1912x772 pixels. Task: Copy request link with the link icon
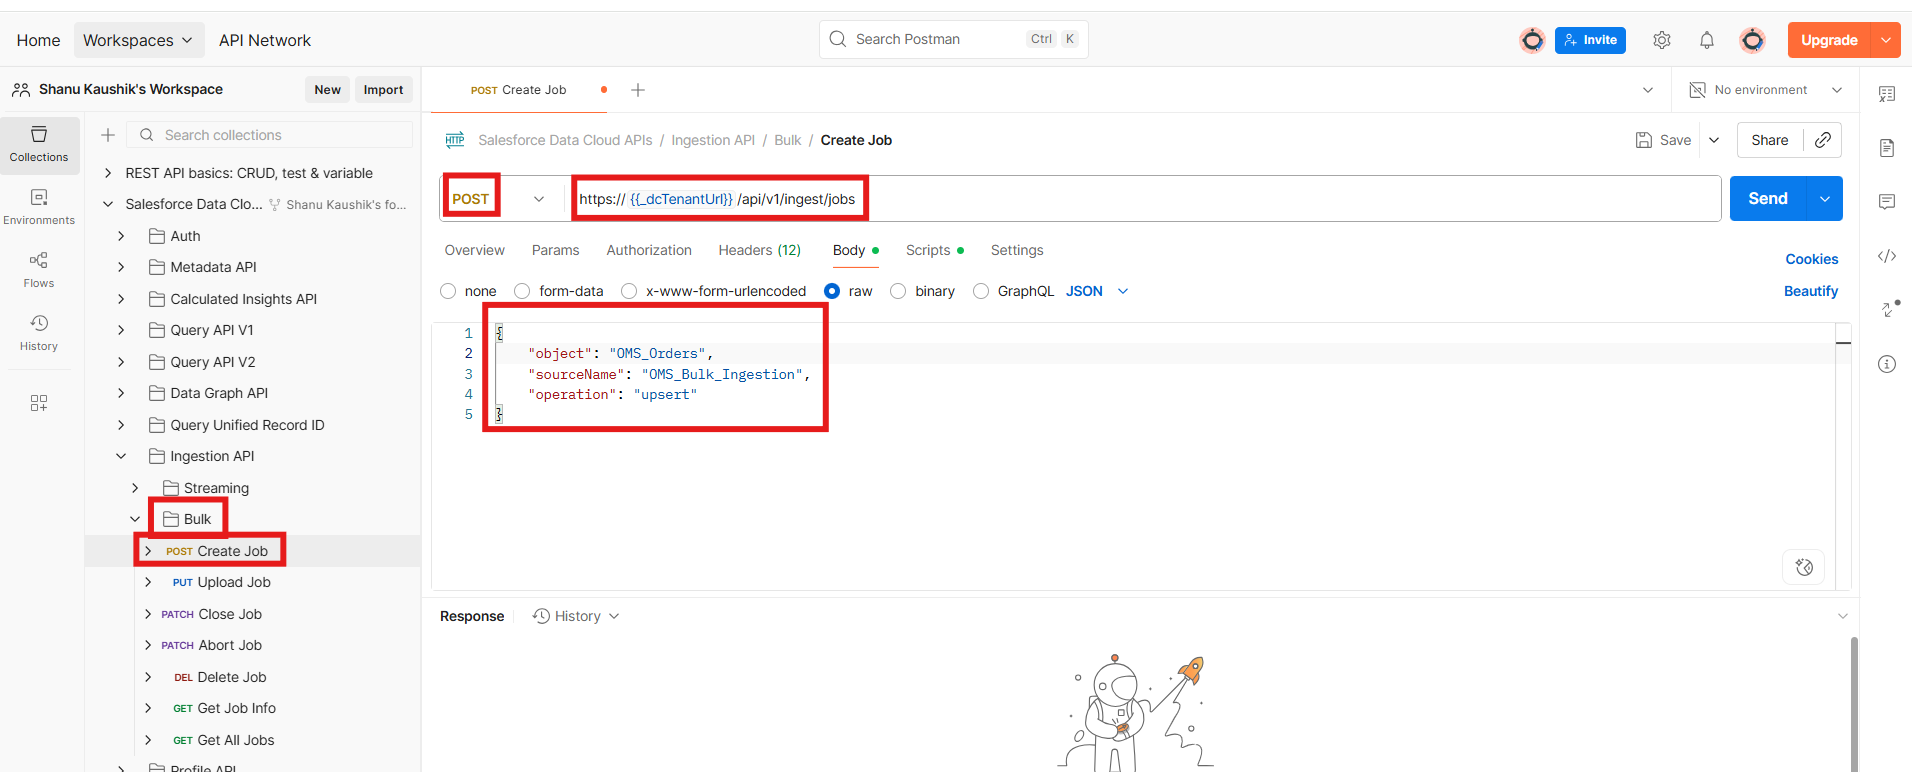pyautogui.click(x=1822, y=140)
